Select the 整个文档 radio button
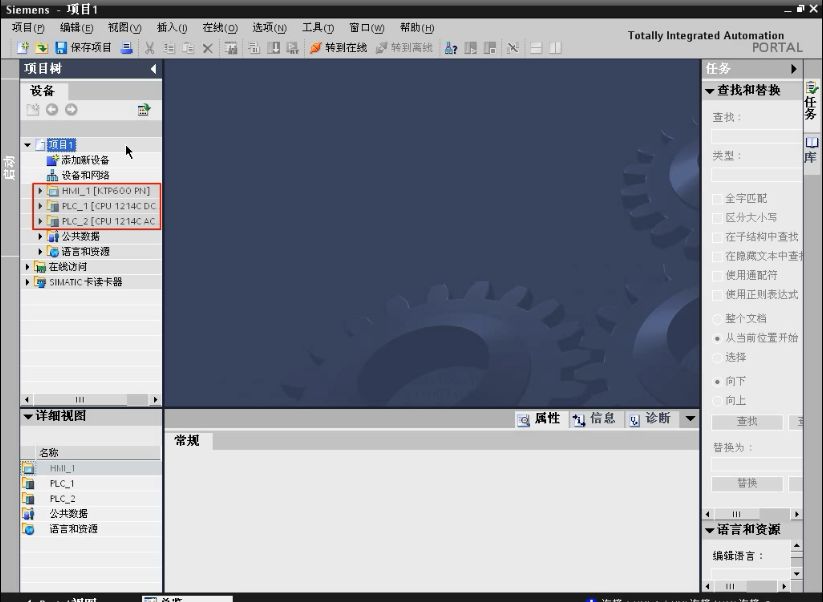Viewport: 823px width, 602px height. (x=716, y=319)
